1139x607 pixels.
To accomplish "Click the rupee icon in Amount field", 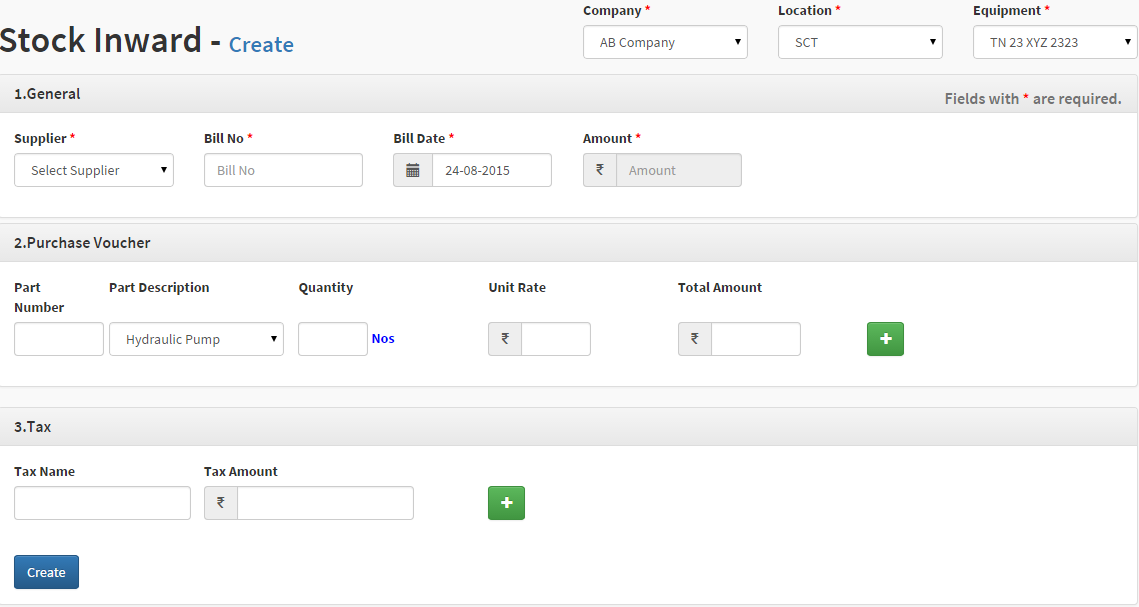I will [x=600, y=170].
